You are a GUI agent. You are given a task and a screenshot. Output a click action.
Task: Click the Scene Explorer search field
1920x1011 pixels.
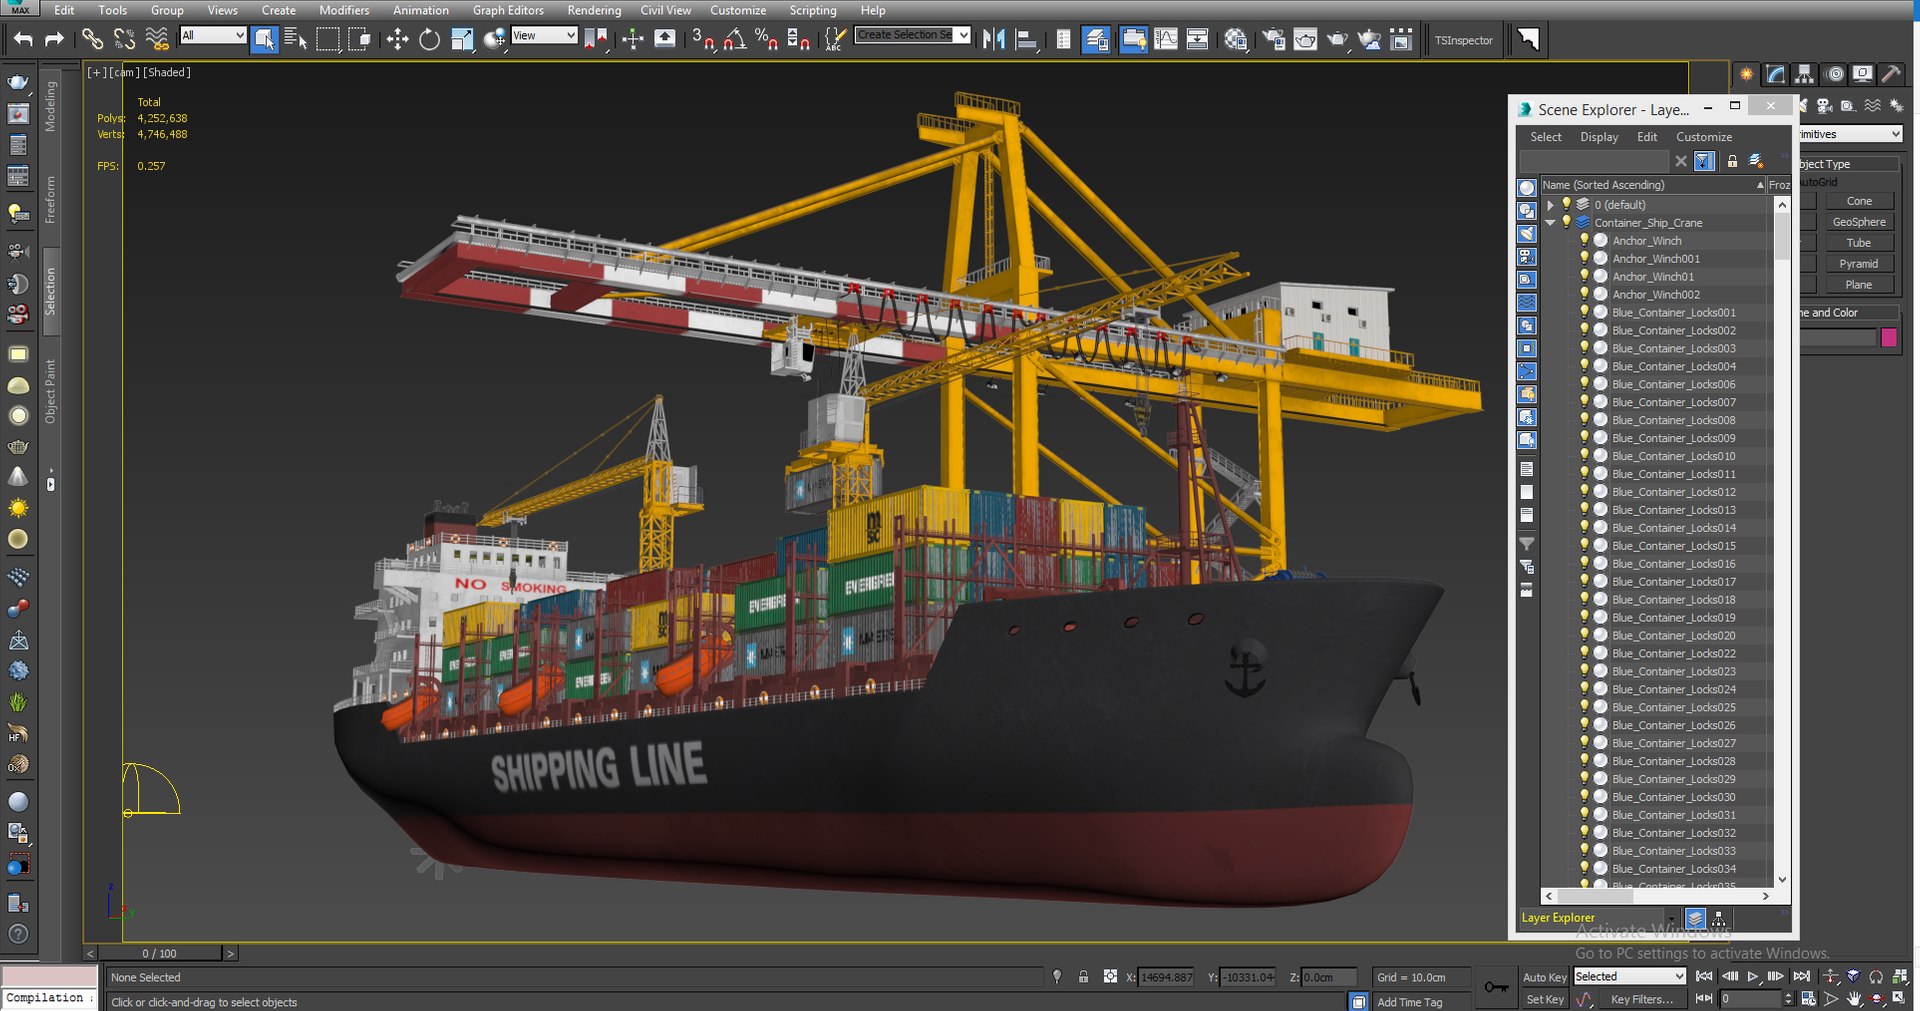pyautogui.click(x=1594, y=161)
